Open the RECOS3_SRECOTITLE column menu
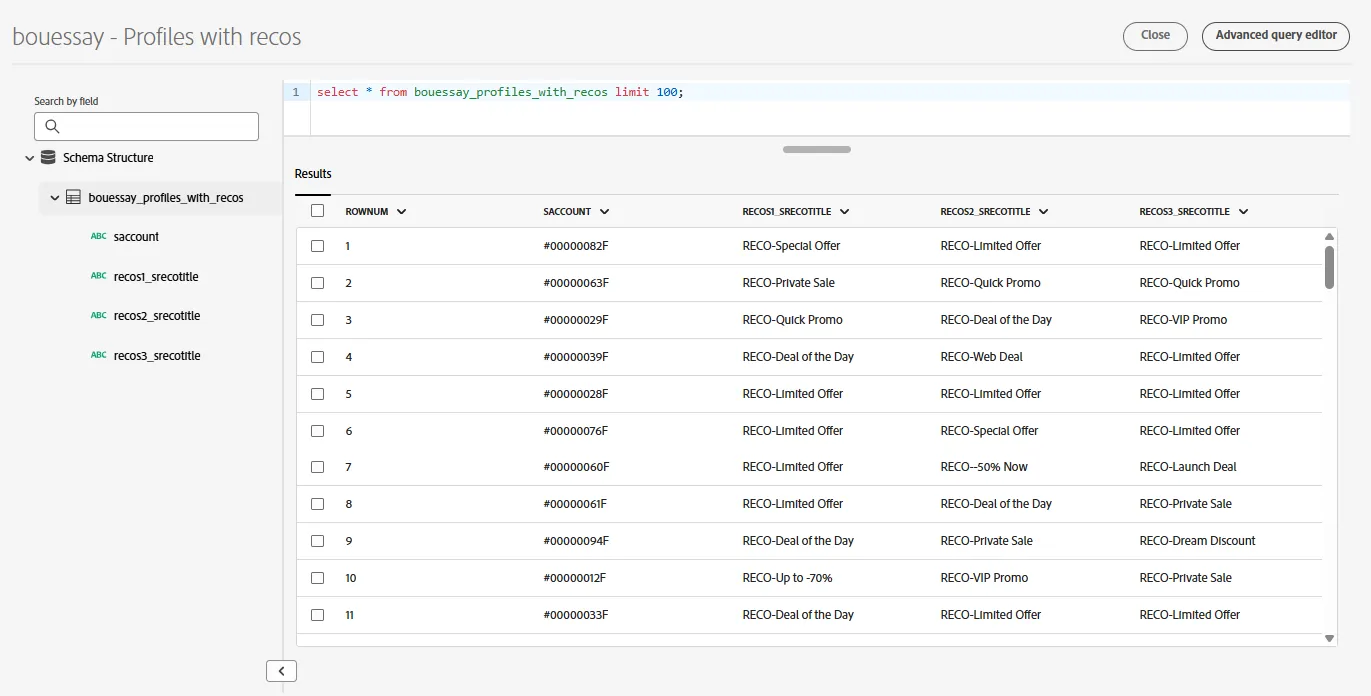The height and width of the screenshot is (696, 1371). (1243, 212)
